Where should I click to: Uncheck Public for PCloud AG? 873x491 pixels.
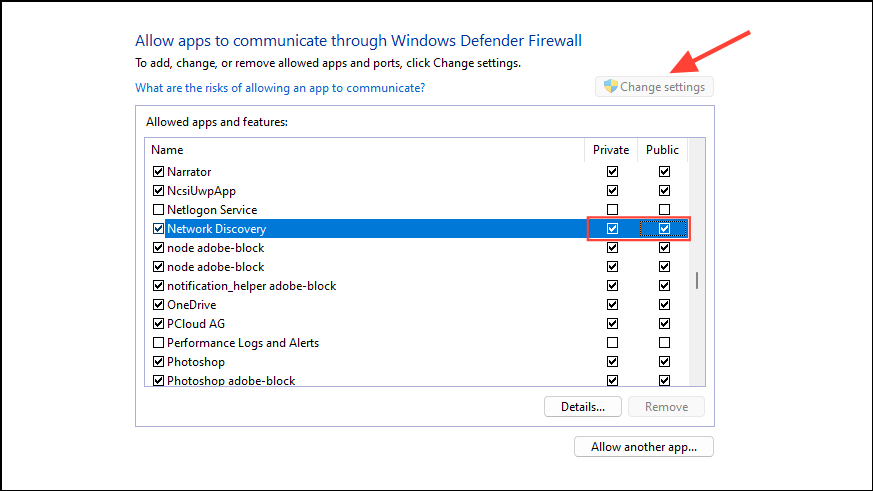click(x=664, y=323)
